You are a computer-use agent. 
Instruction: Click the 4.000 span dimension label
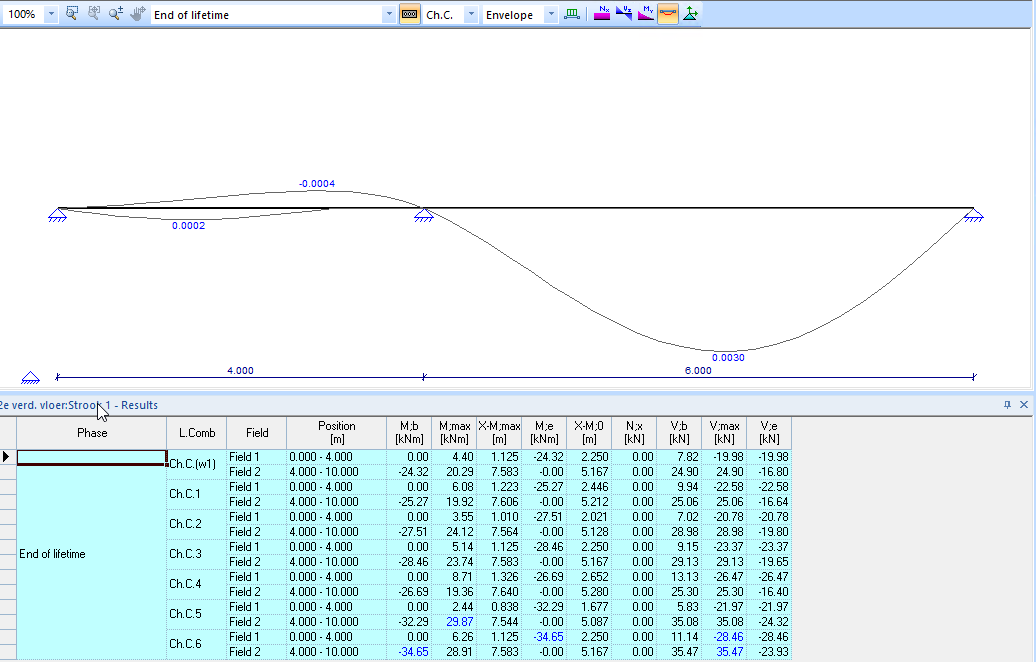[240, 371]
